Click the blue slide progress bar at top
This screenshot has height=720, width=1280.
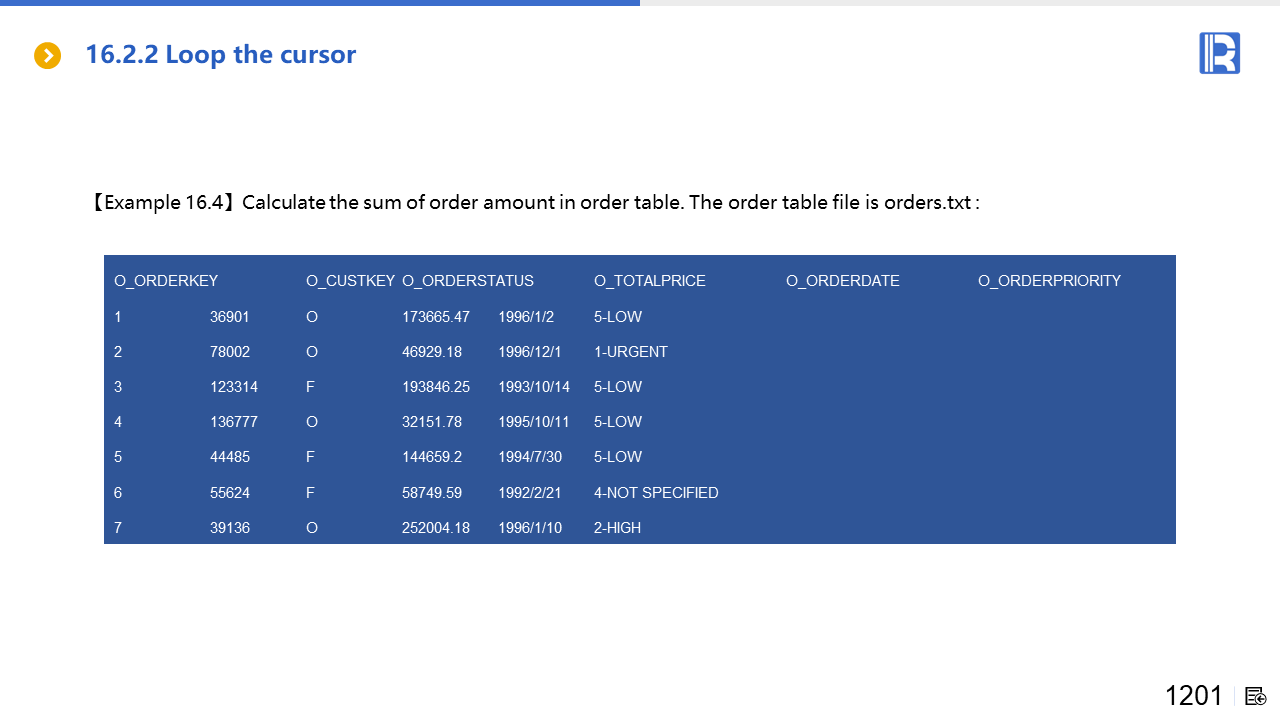[320, 3]
